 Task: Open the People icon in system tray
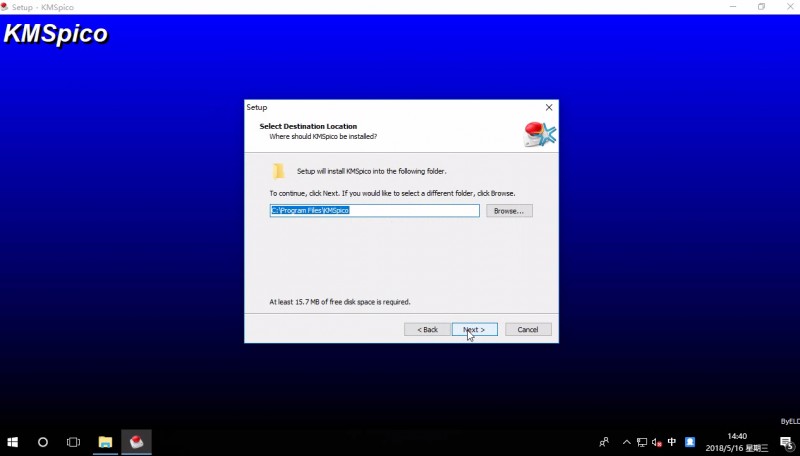(x=604, y=442)
